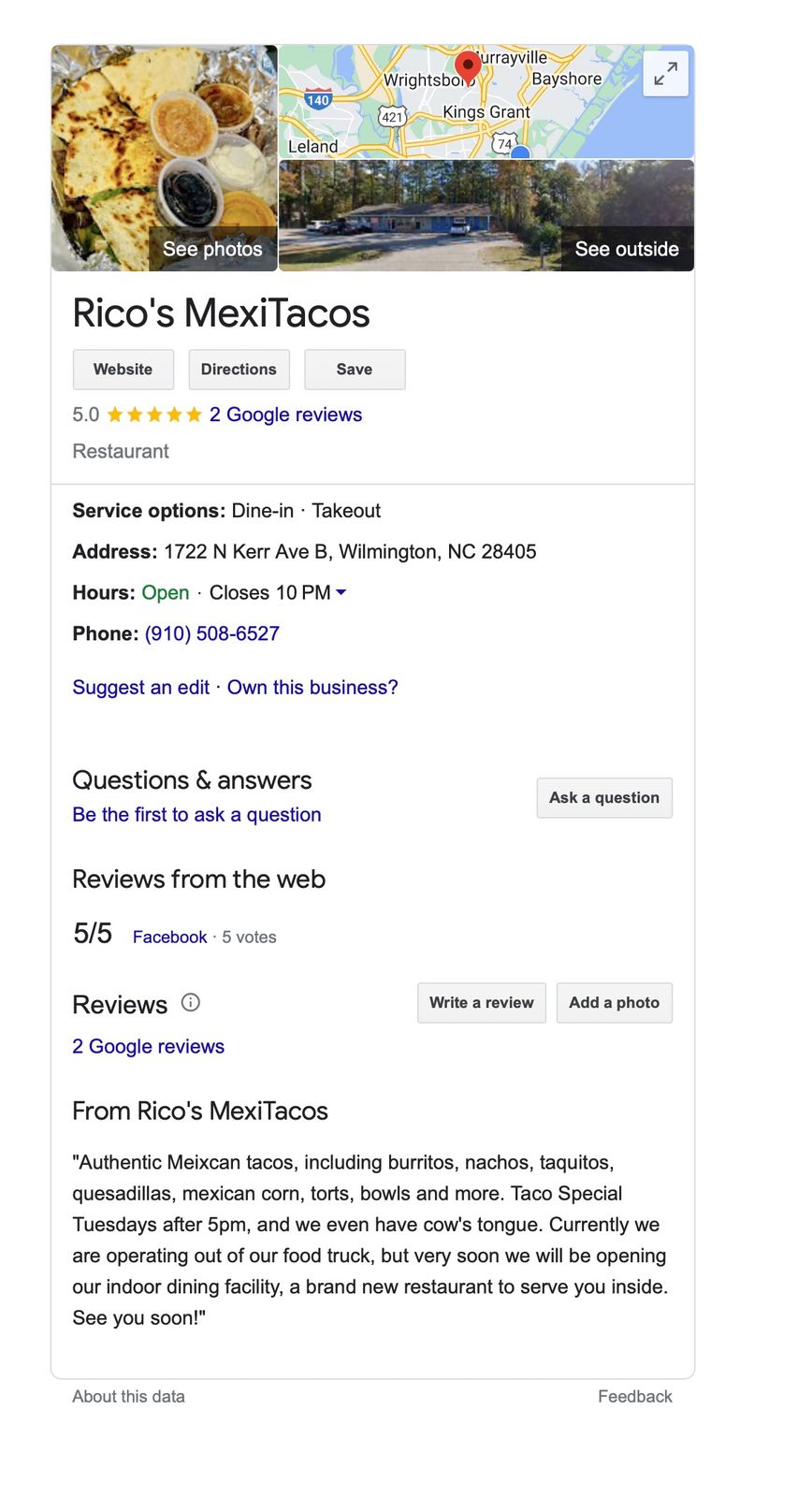Image resolution: width=812 pixels, height=1512 pixels.
Task: Open the 2 Google reviews link beside the rating
Action: (x=286, y=414)
